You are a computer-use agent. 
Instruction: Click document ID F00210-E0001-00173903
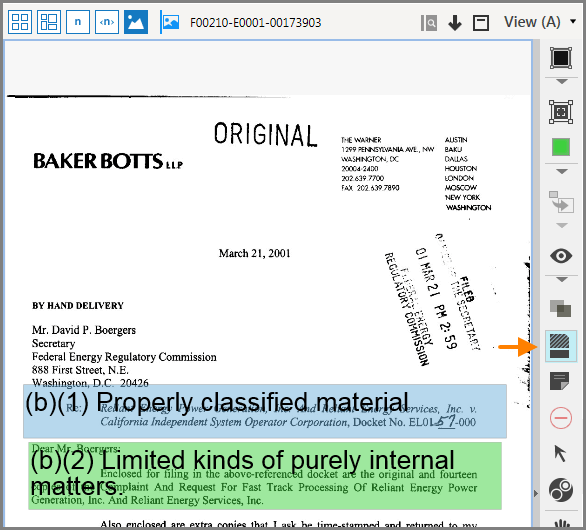(256, 23)
